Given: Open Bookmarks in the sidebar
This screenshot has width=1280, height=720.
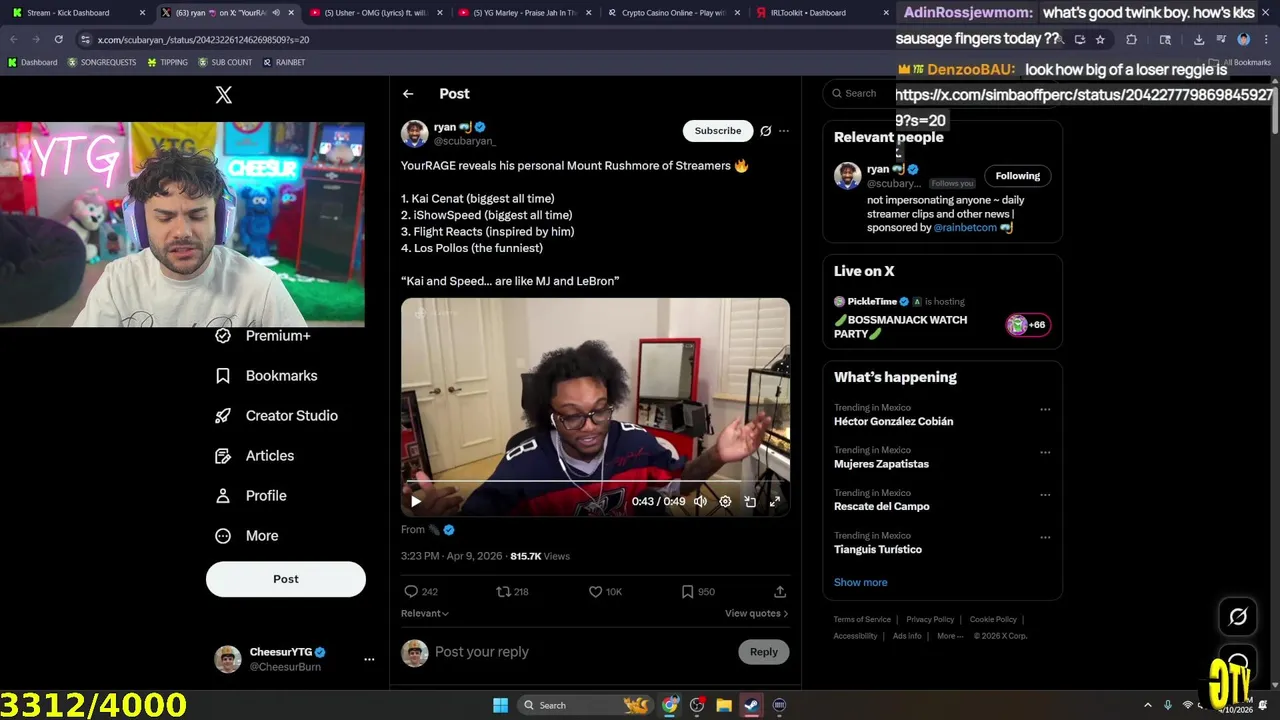Looking at the screenshot, I should (267, 376).
